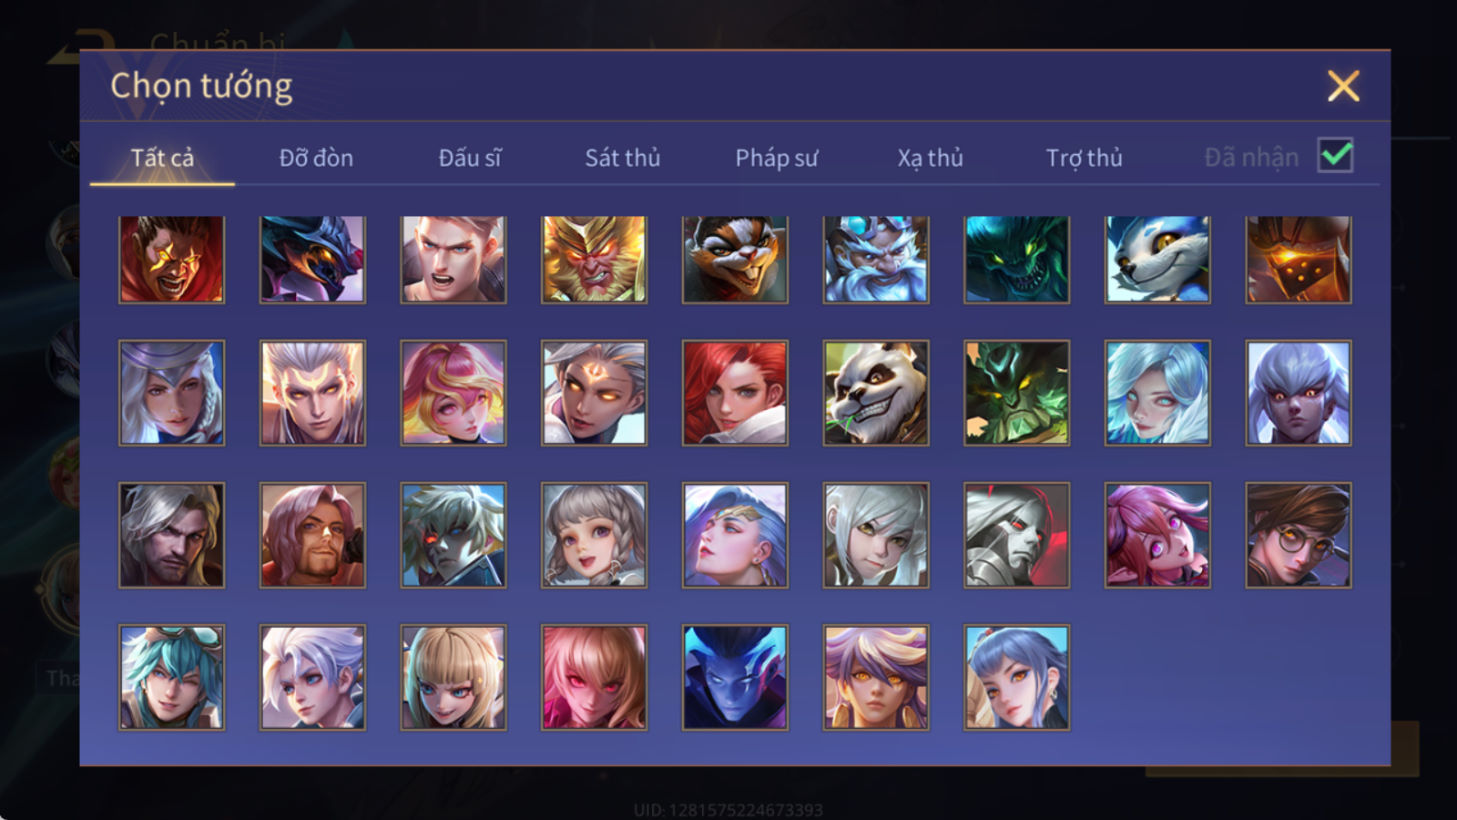Image resolution: width=1457 pixels, height=820 pixels.
Task: Choose the white and blue fox hero
Action: pos(1157,259)
